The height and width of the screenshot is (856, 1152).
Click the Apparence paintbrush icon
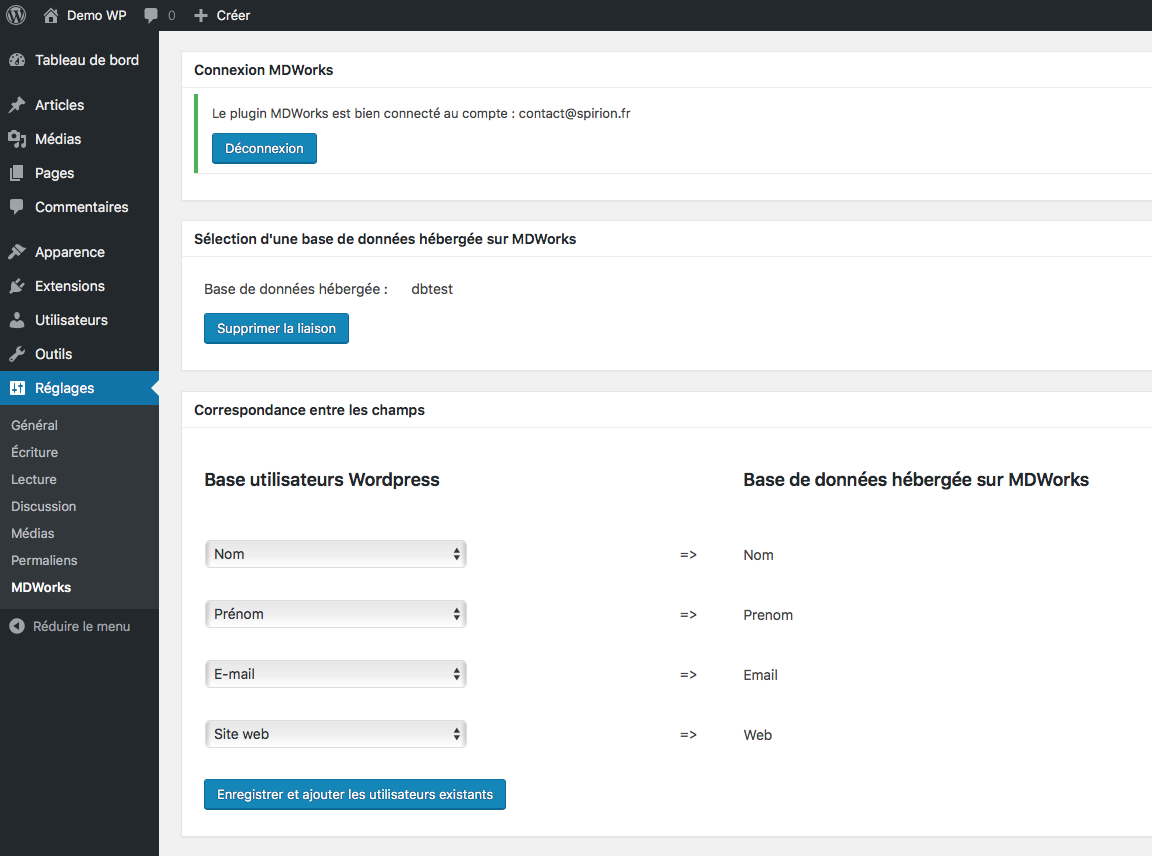17,252
